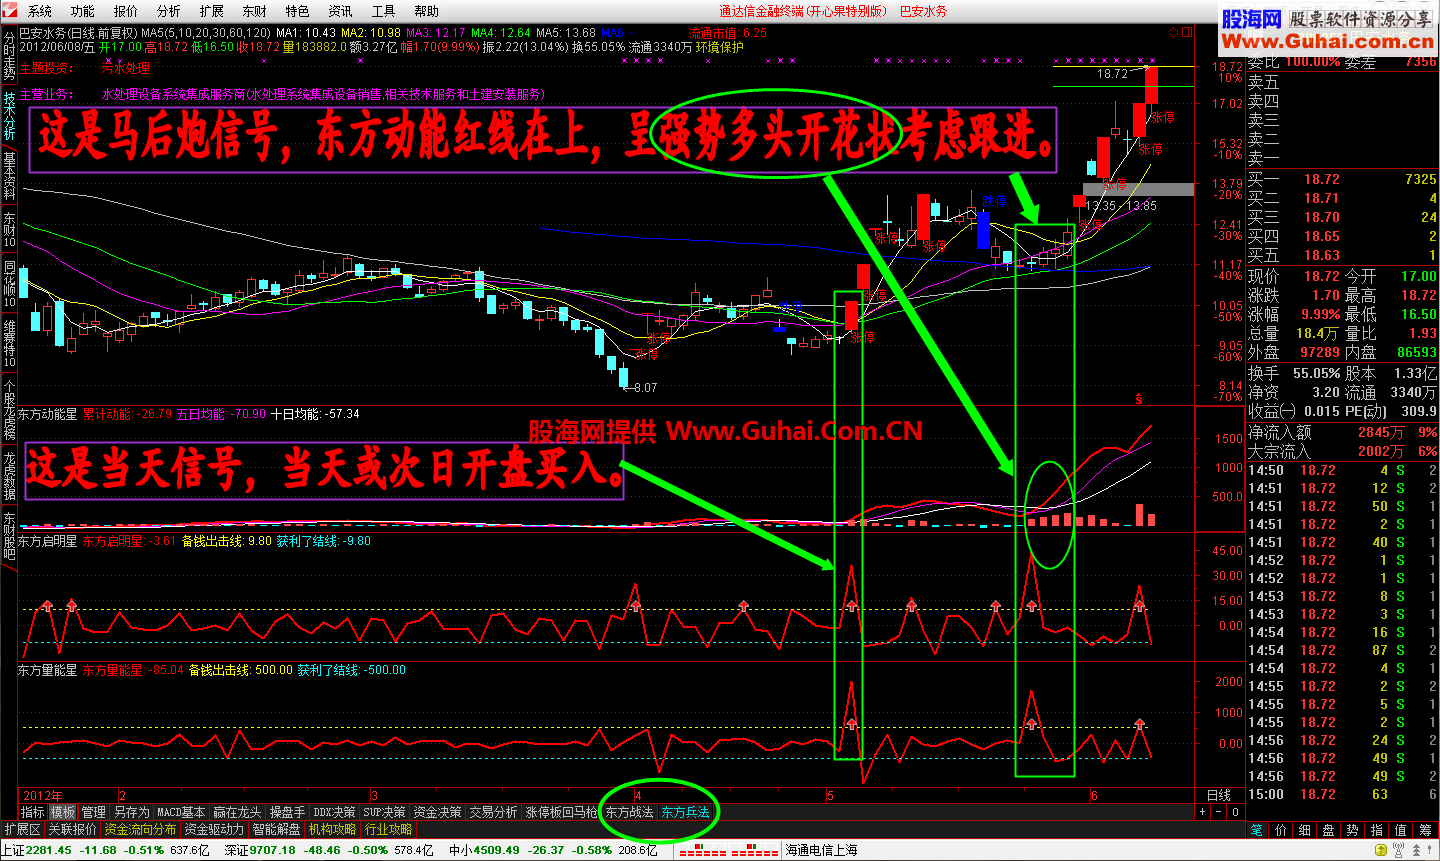Viewport: 1440px width, 861px height.
Task: Click the 上证 index value 2281.45
Action: pyautogui.click(x=49, y=850)
